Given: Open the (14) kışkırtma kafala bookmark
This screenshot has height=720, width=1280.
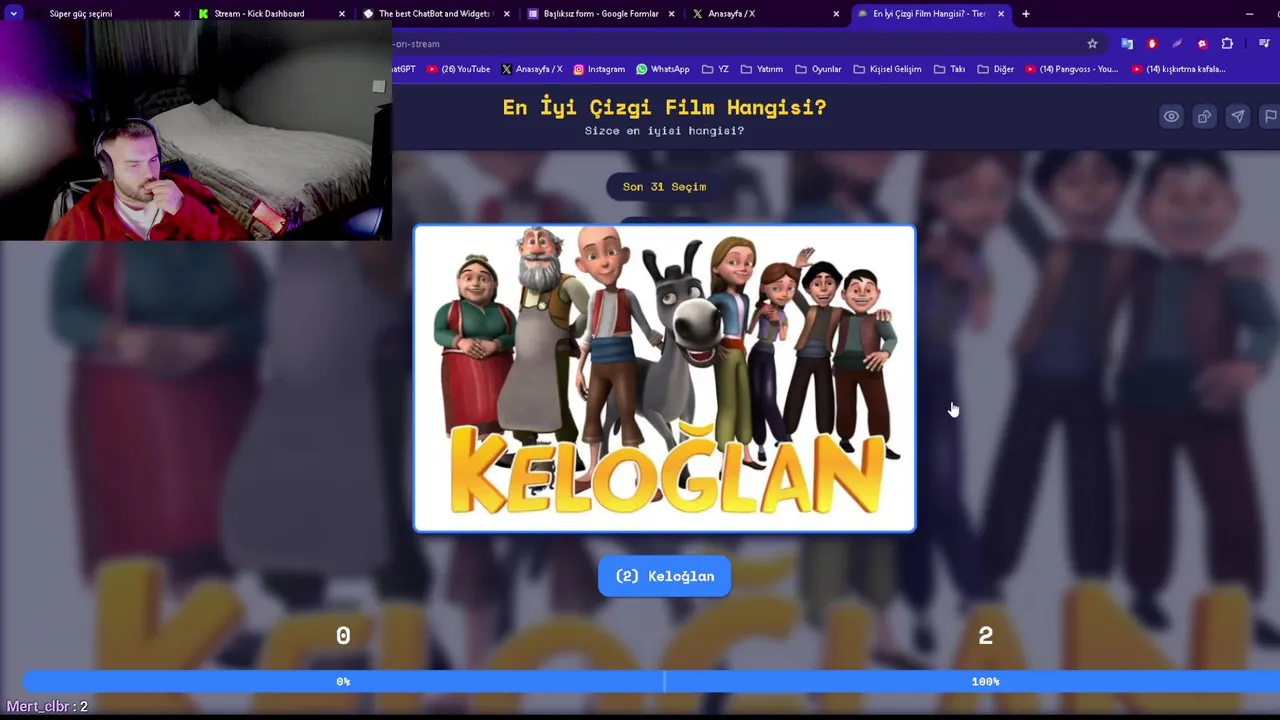Looking at the screenshot, I should click(x=1178, y=69).
